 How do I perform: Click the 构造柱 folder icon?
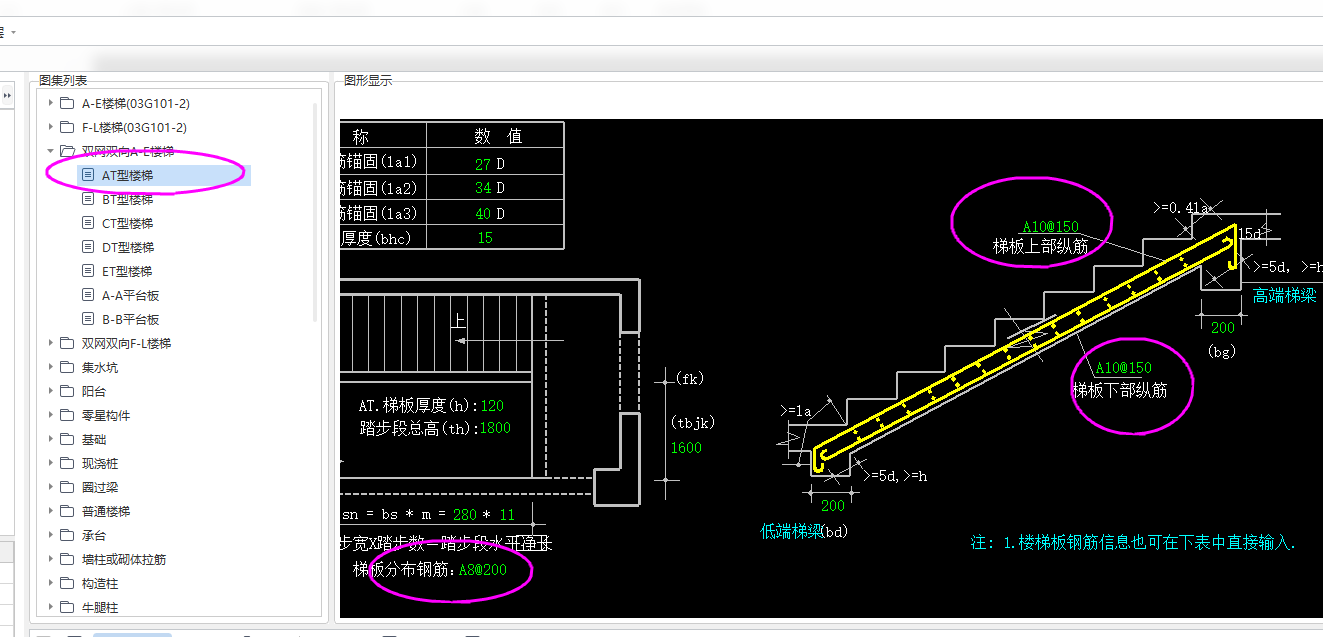coord(67,583)
